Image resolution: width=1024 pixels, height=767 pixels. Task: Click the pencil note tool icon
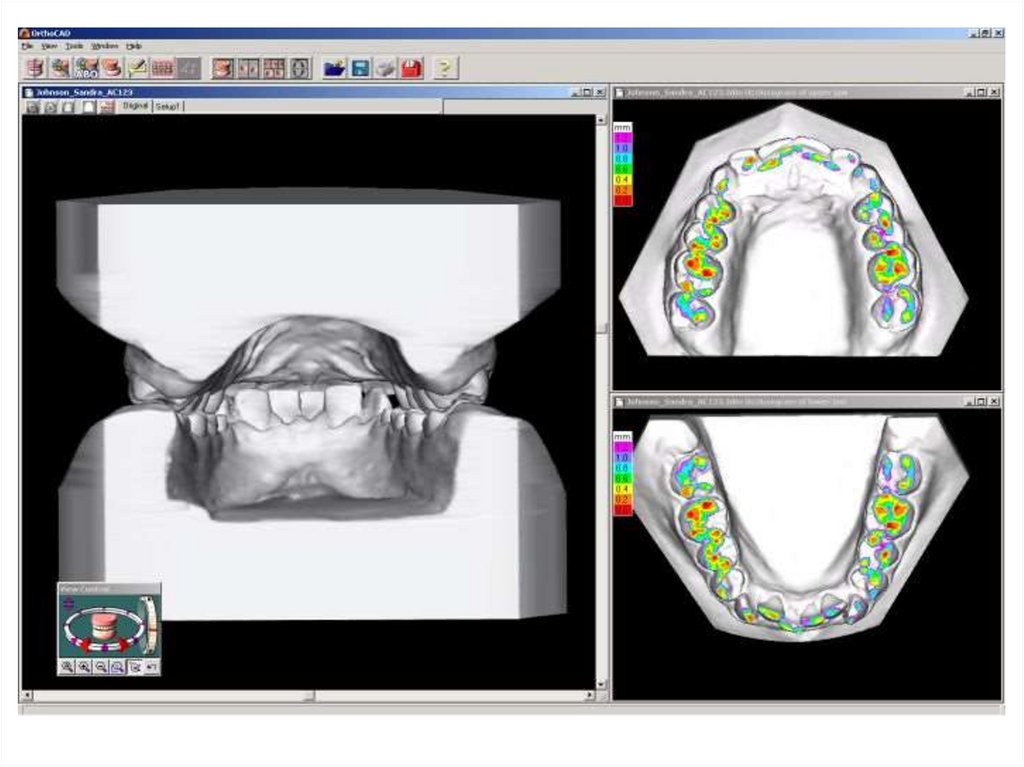point(137,68)
